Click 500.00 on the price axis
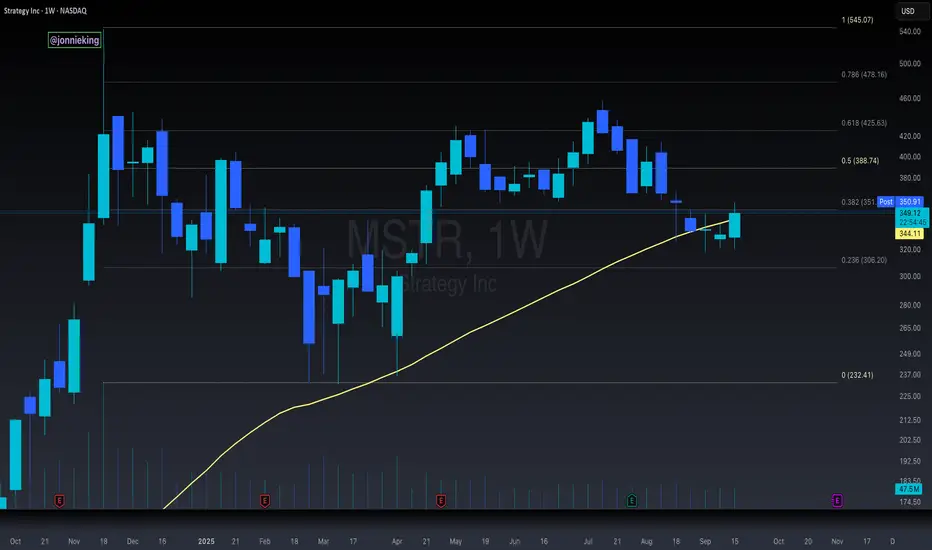Screen dimensions: 932x550 click(x=910, y=64)
